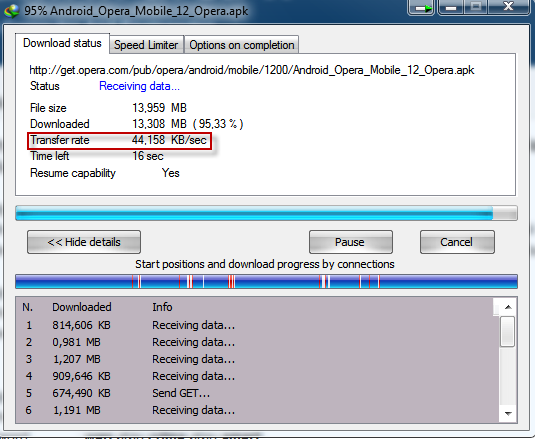The width and height of the screenshot is (535, 439).
Task: Select connection row 4 with 909,646 KB
Action: [258, 376]
